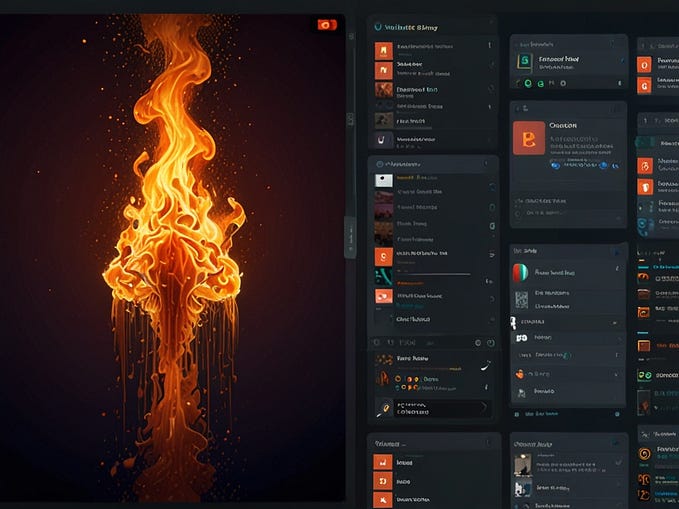Collapse the side panel with the vertical handle tab
Screen dimensions: 679x509
tap(350, 237)
